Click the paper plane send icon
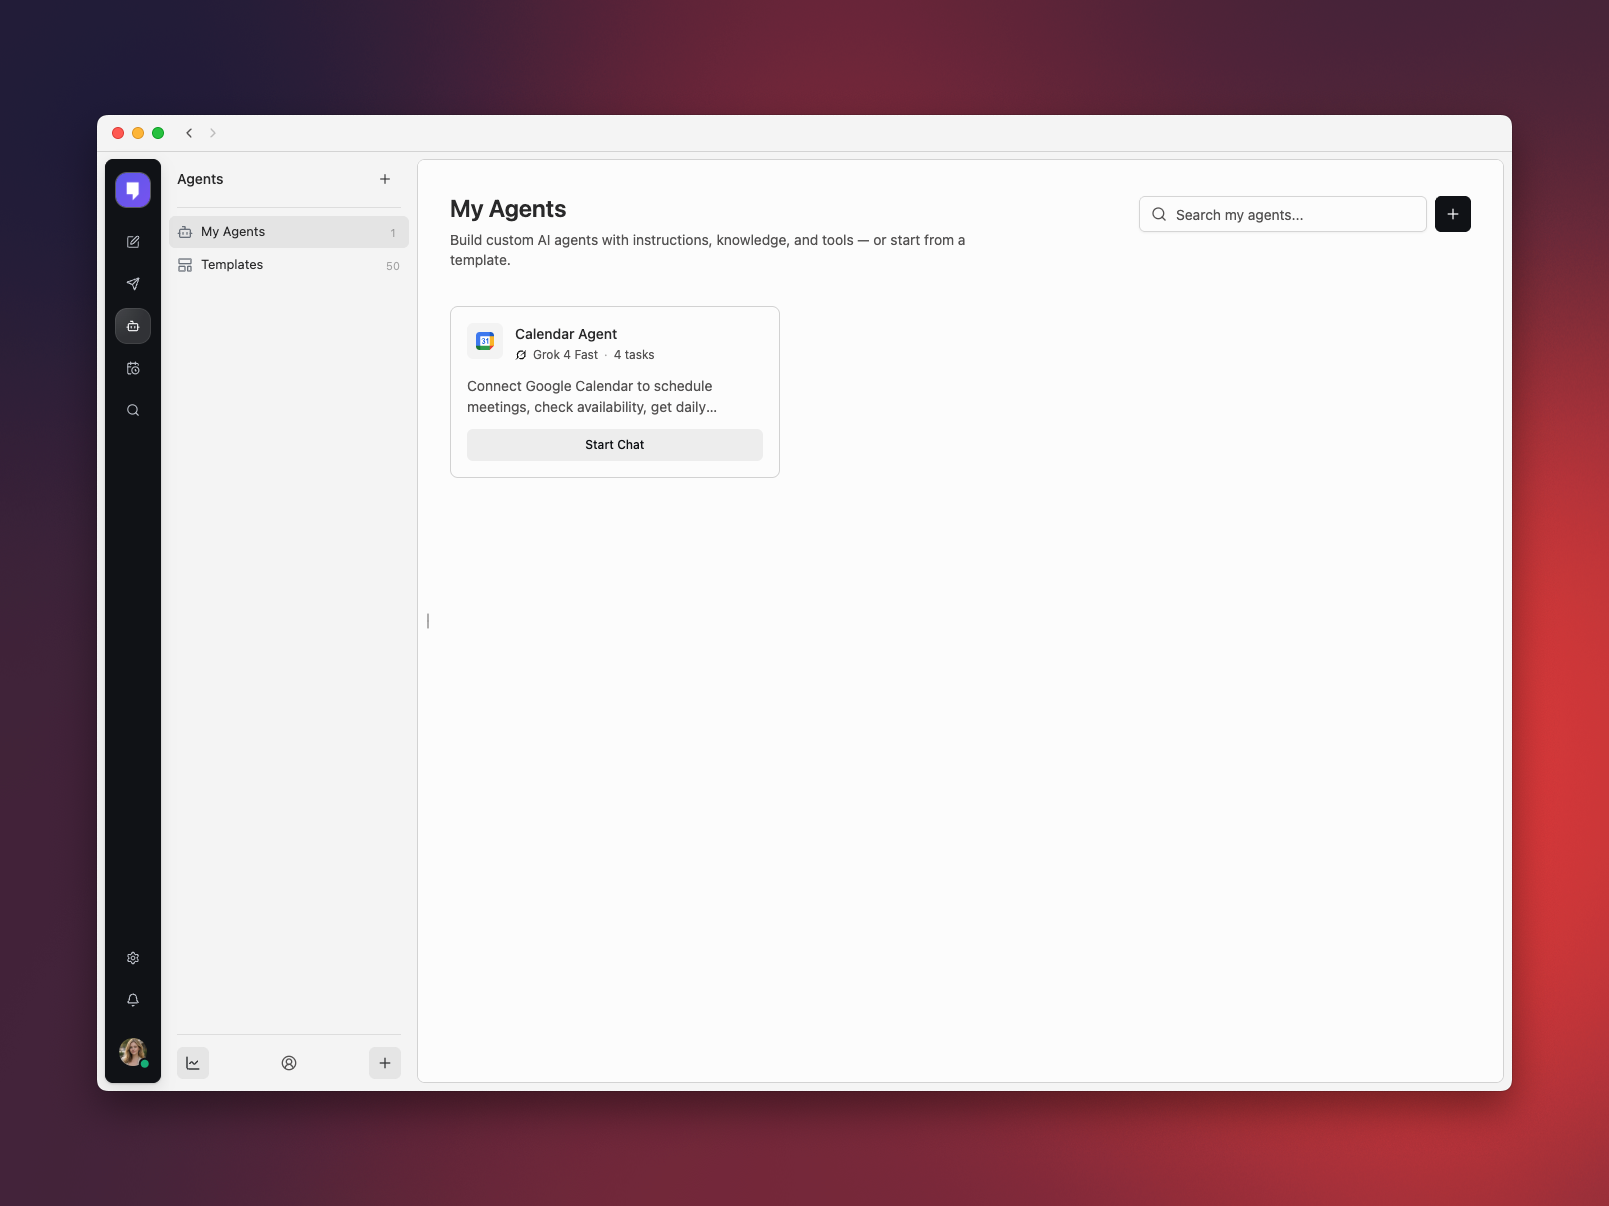The width and height of the screenshot is (1609, 1206). point(133,284)
